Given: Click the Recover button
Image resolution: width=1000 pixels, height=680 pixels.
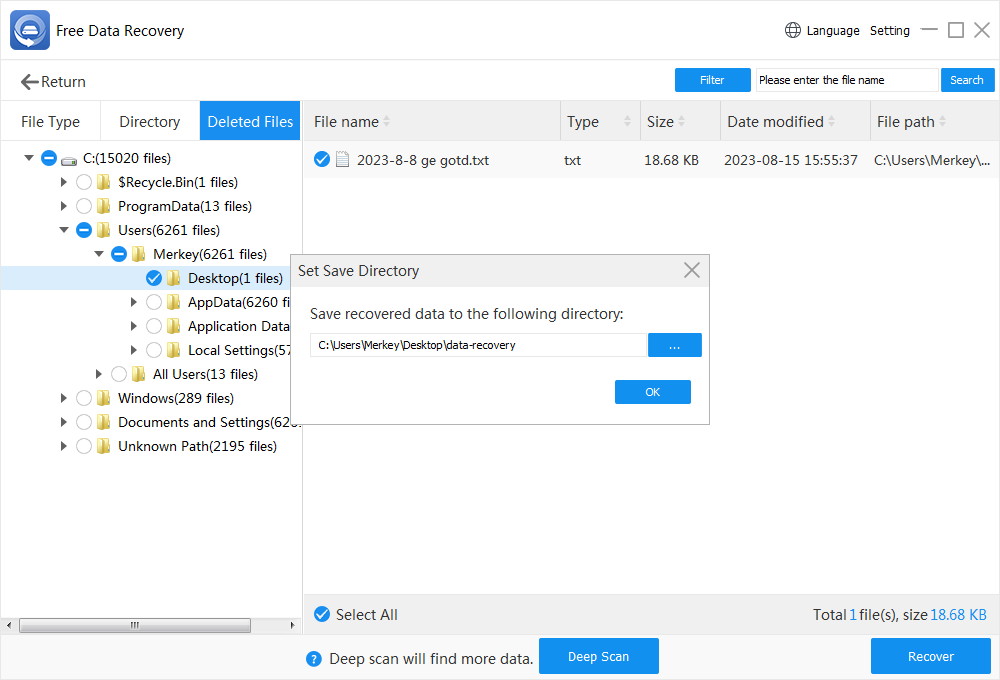Looking at the screenshot, I should pos(930,657).
